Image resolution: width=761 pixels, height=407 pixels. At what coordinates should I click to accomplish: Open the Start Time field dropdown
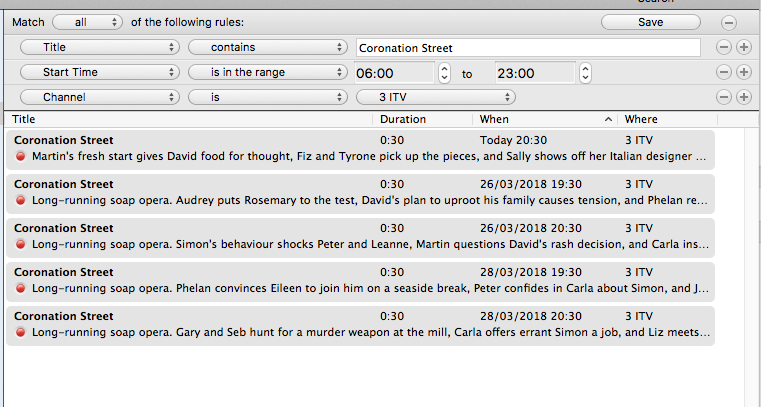point(100,72)
